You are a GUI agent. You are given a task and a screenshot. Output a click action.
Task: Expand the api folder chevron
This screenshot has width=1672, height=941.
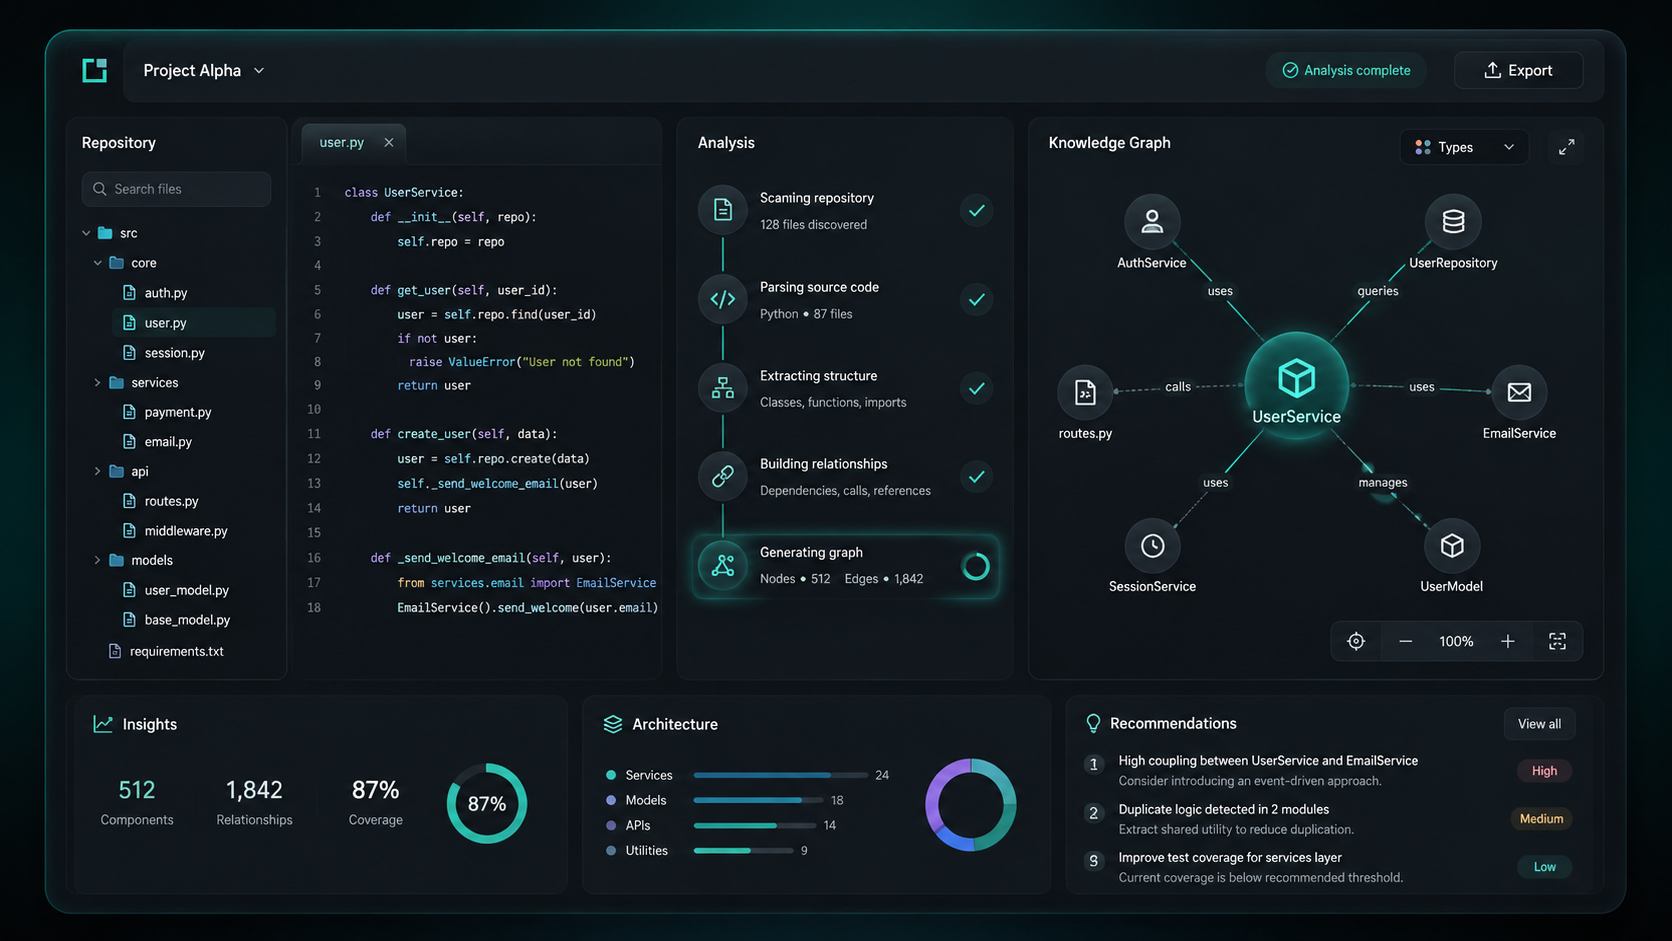pos(97,471)
